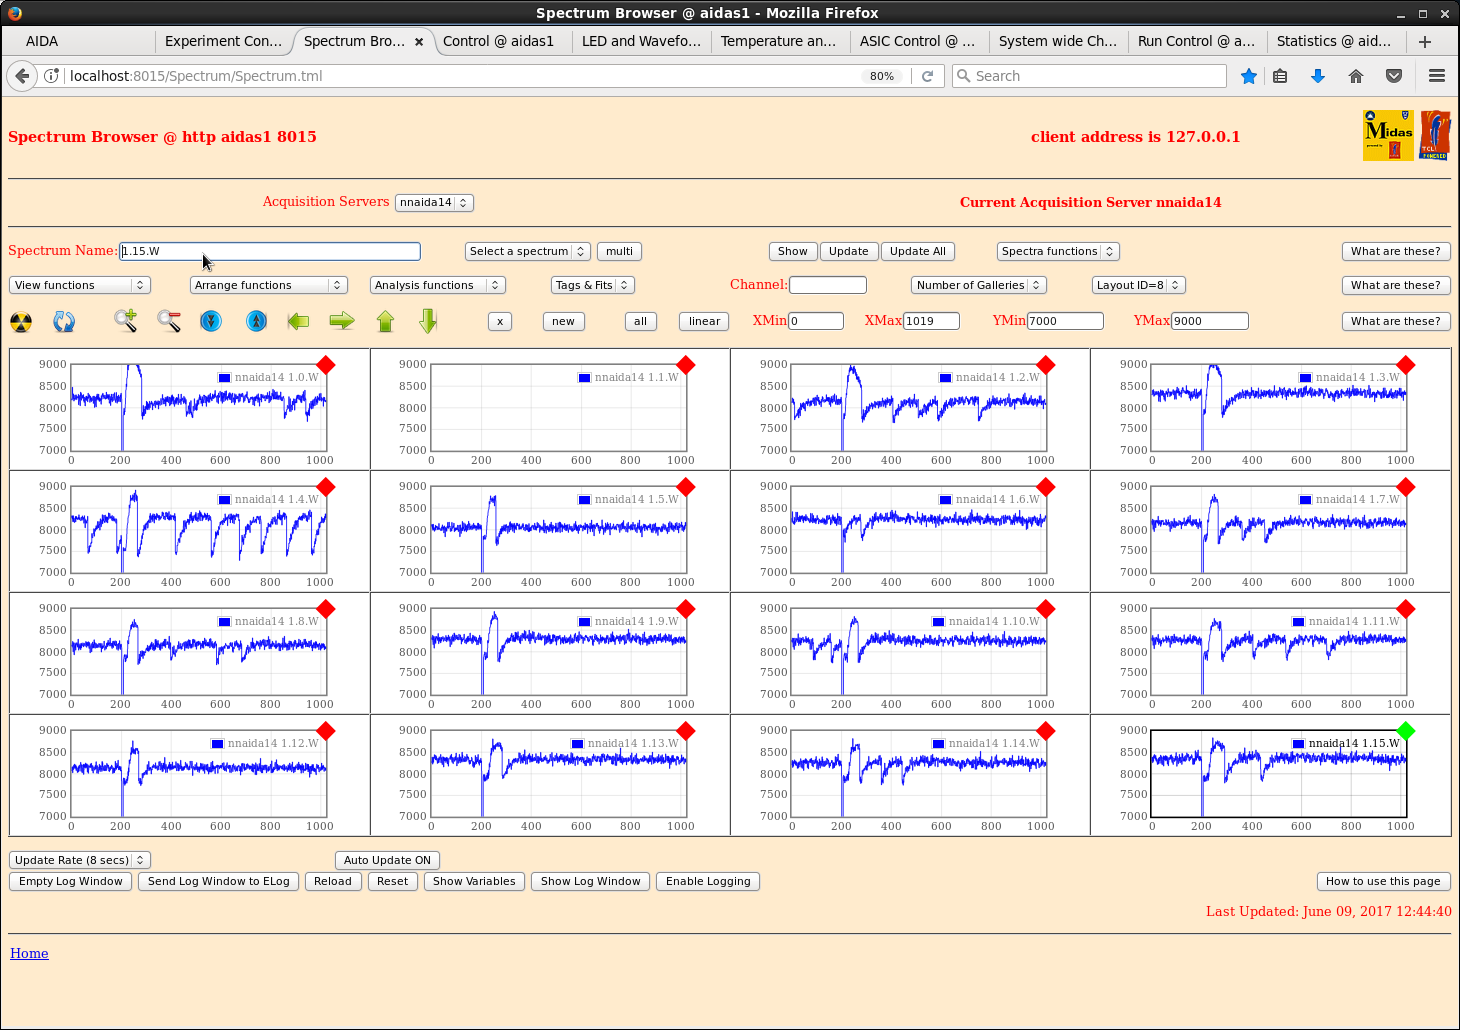Click the Update All button

(918, 251)
